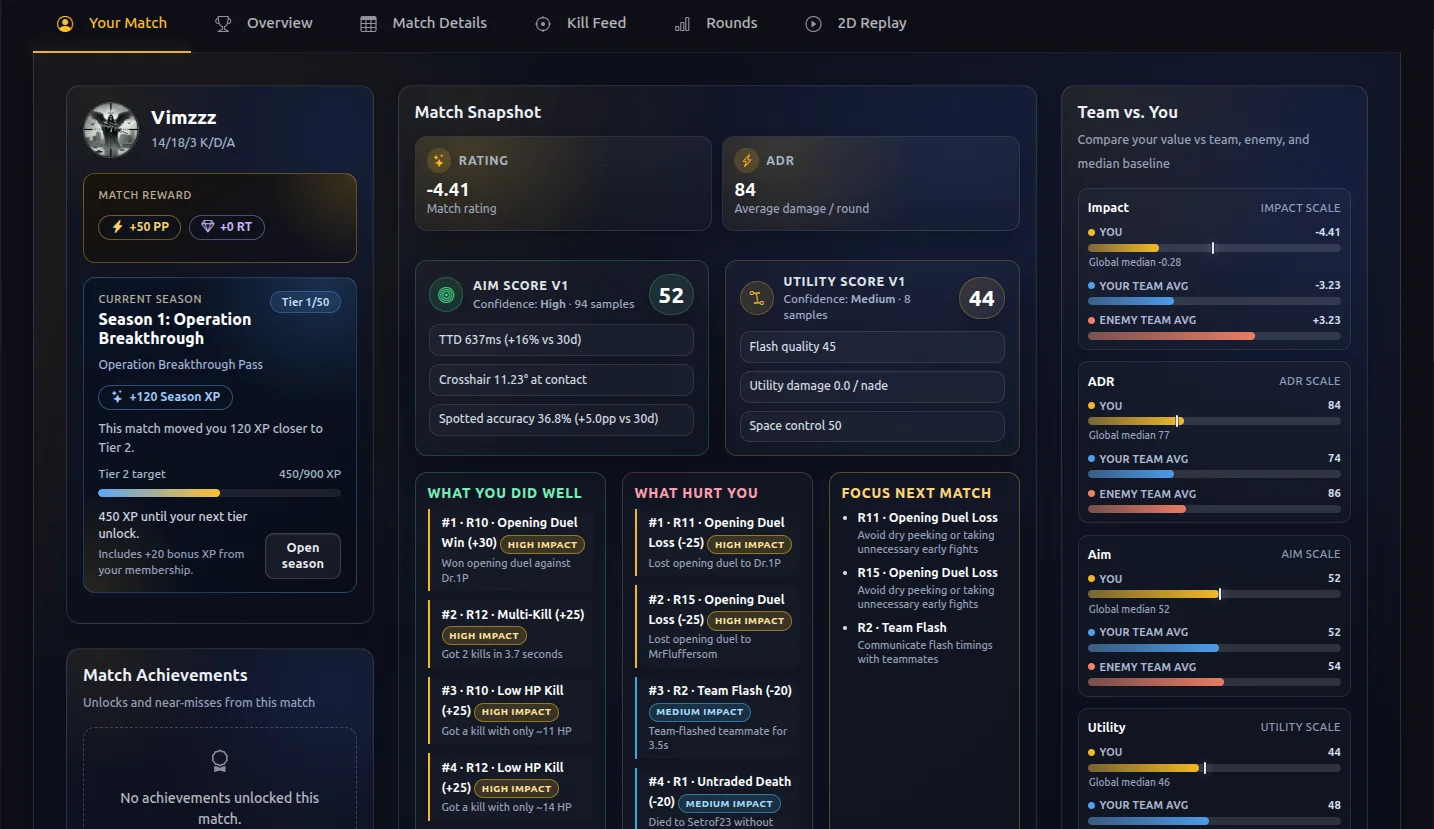Click the Kill Feed target icon

[x=543, y=24]
